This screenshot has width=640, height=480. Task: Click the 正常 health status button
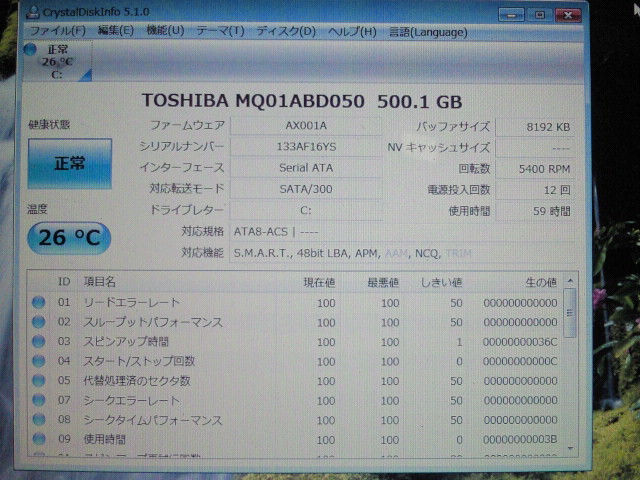(70, 164)
